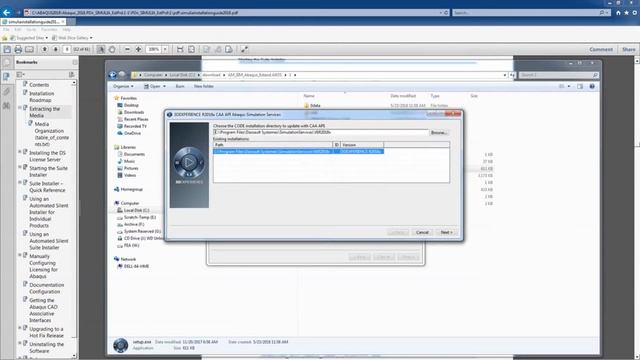Click Next in installer dialog
The image size is (640, 360).
(447, 232)
